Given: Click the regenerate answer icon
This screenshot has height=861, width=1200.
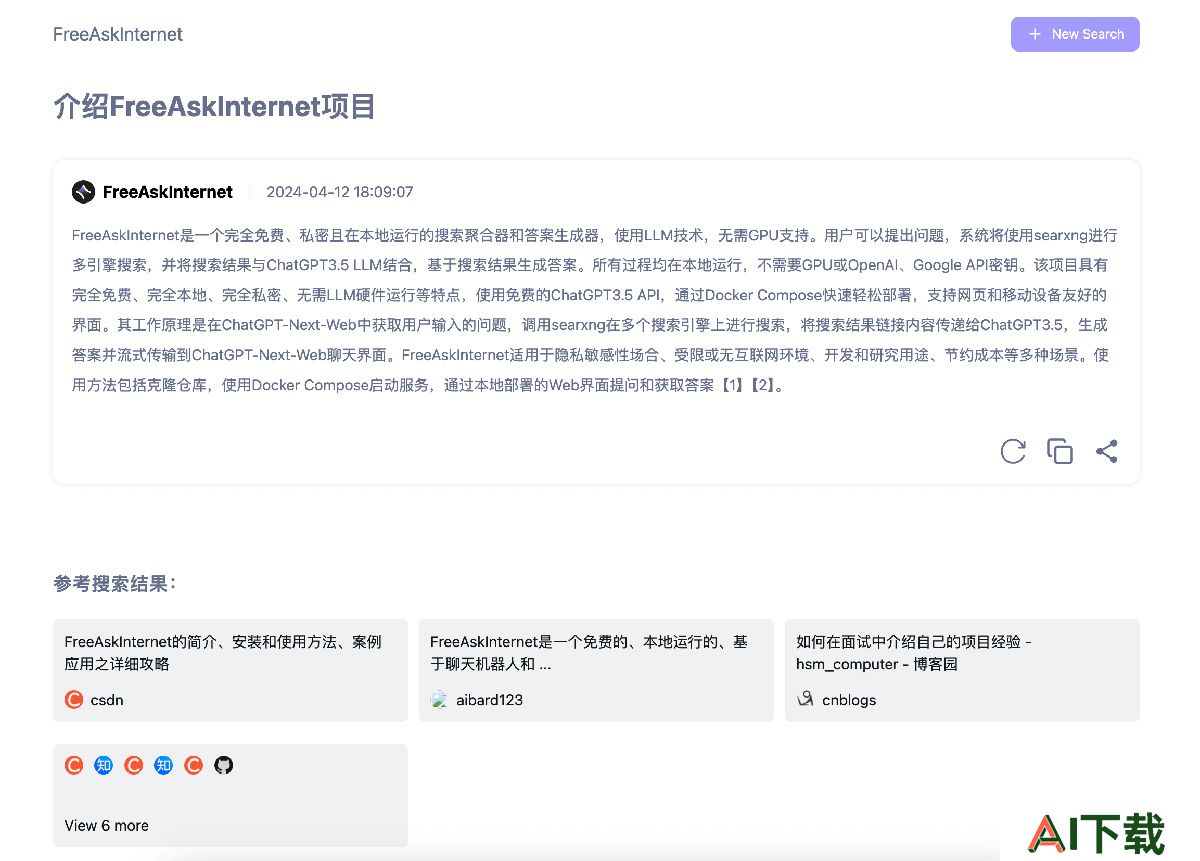Looking at the screenshot, I should point(1013,451).
